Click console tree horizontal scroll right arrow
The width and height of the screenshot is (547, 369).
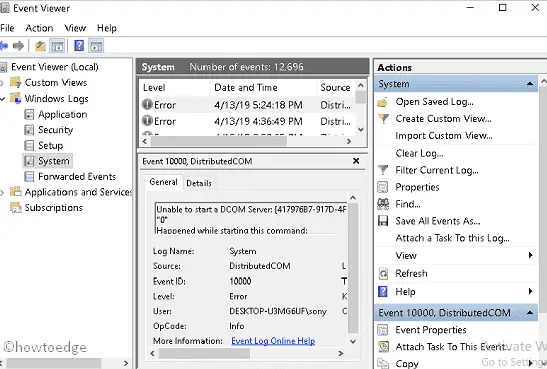tap(126, 363)
